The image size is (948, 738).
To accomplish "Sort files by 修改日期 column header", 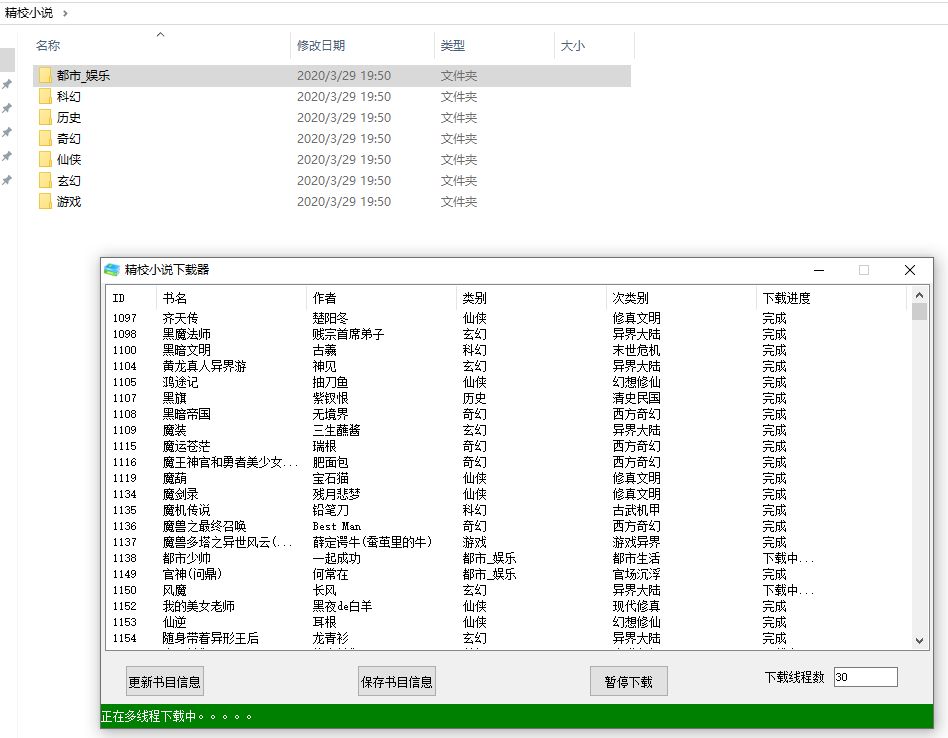I will click(321, 46).
